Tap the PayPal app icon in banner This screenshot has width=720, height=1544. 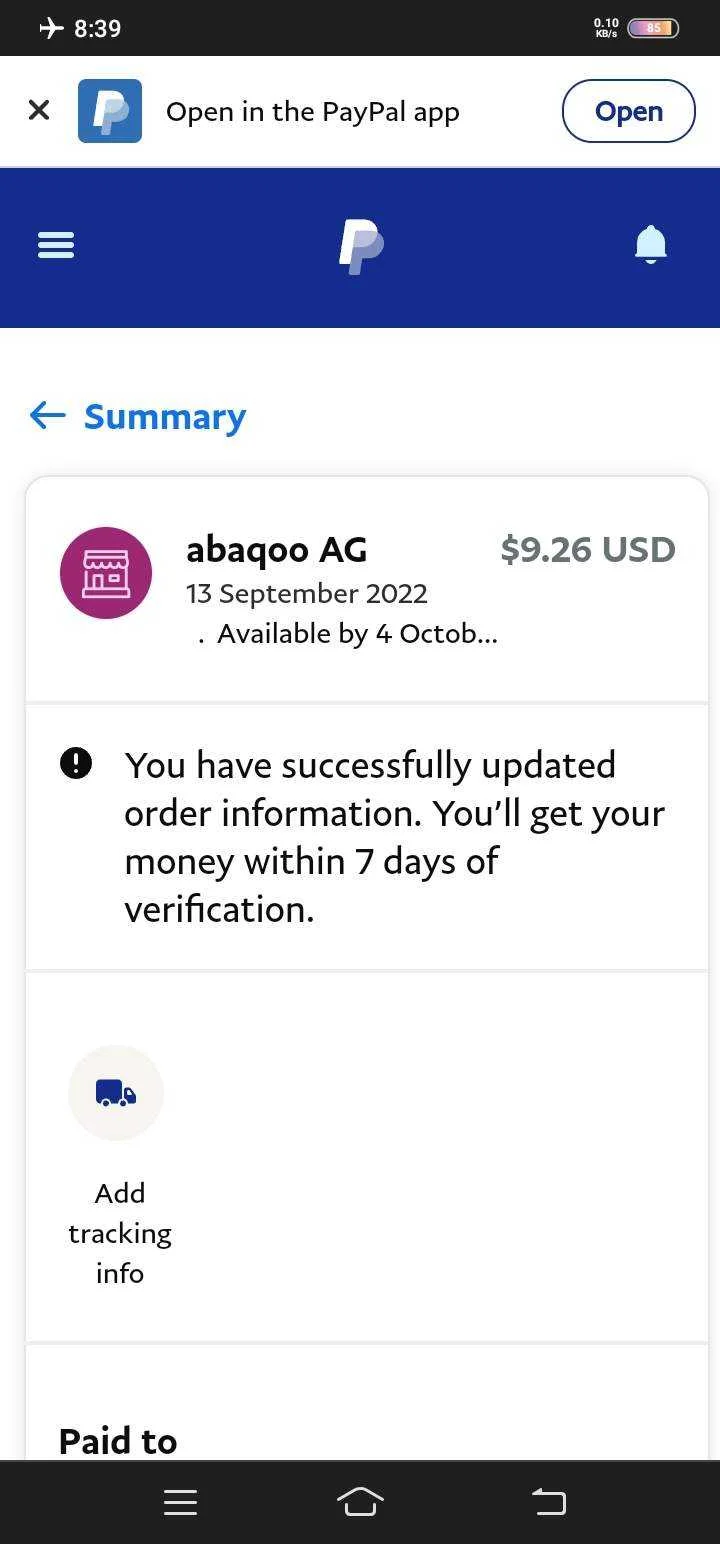110,111
